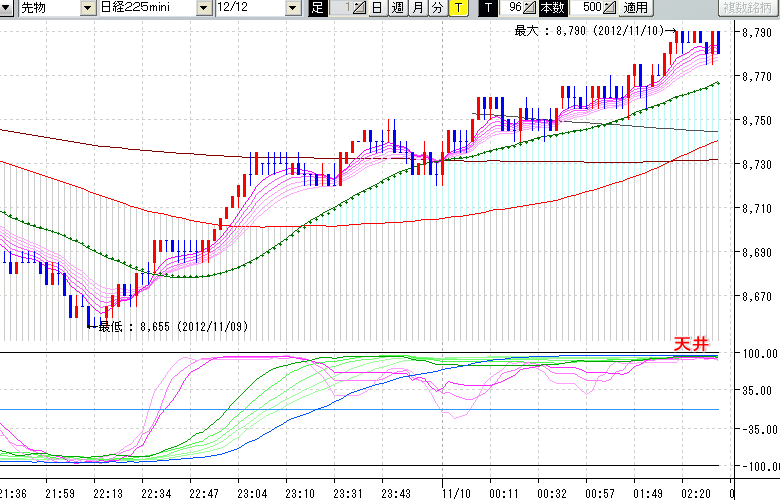
Task: Expand the 日経225mini instrument dropdown
Action: [204, 9]
